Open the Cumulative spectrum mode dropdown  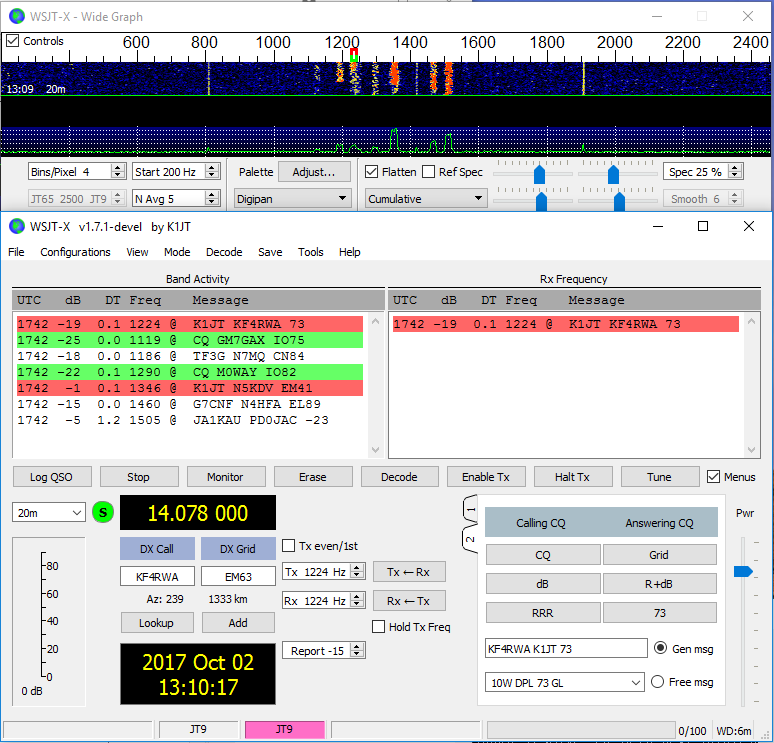tap(425, 199)
